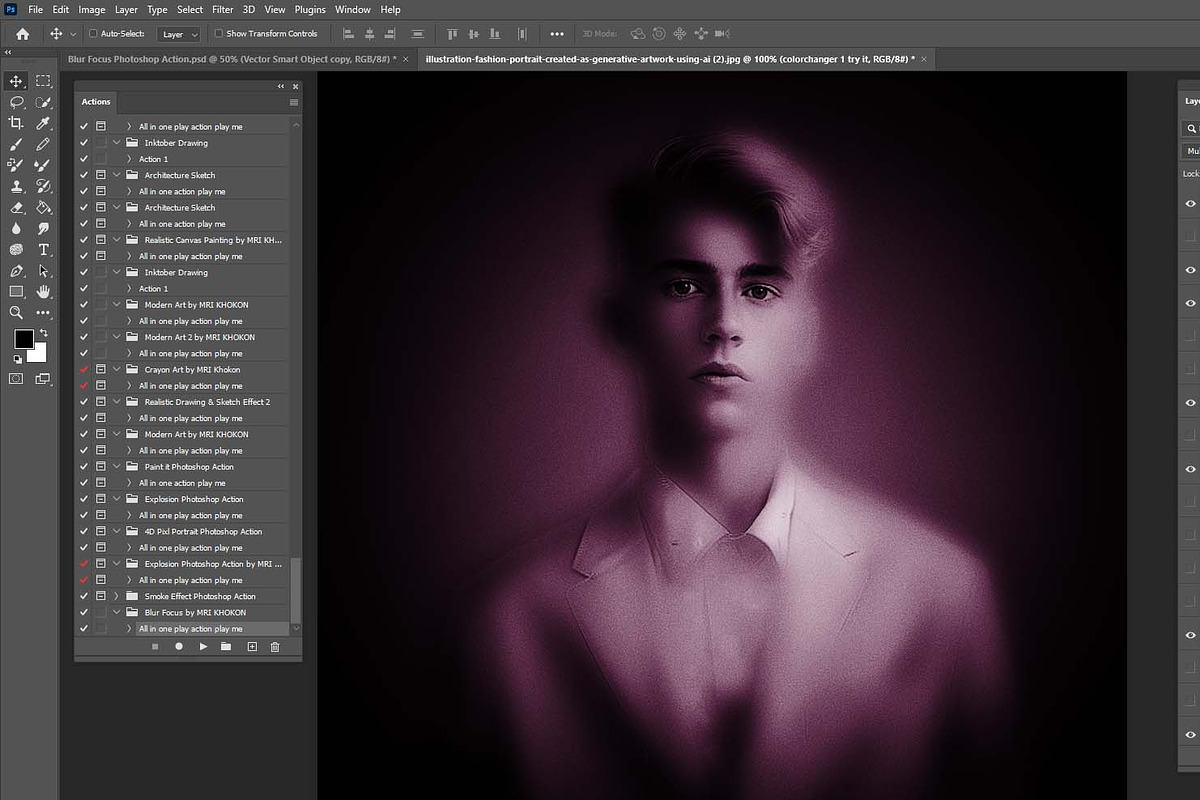
Task: Open the more align options ellipsis
Action: 557,34
